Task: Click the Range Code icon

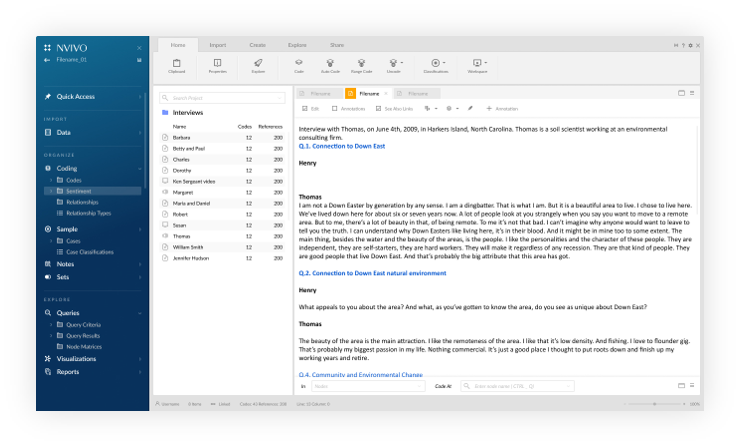Action: click(x=361, y=63)
